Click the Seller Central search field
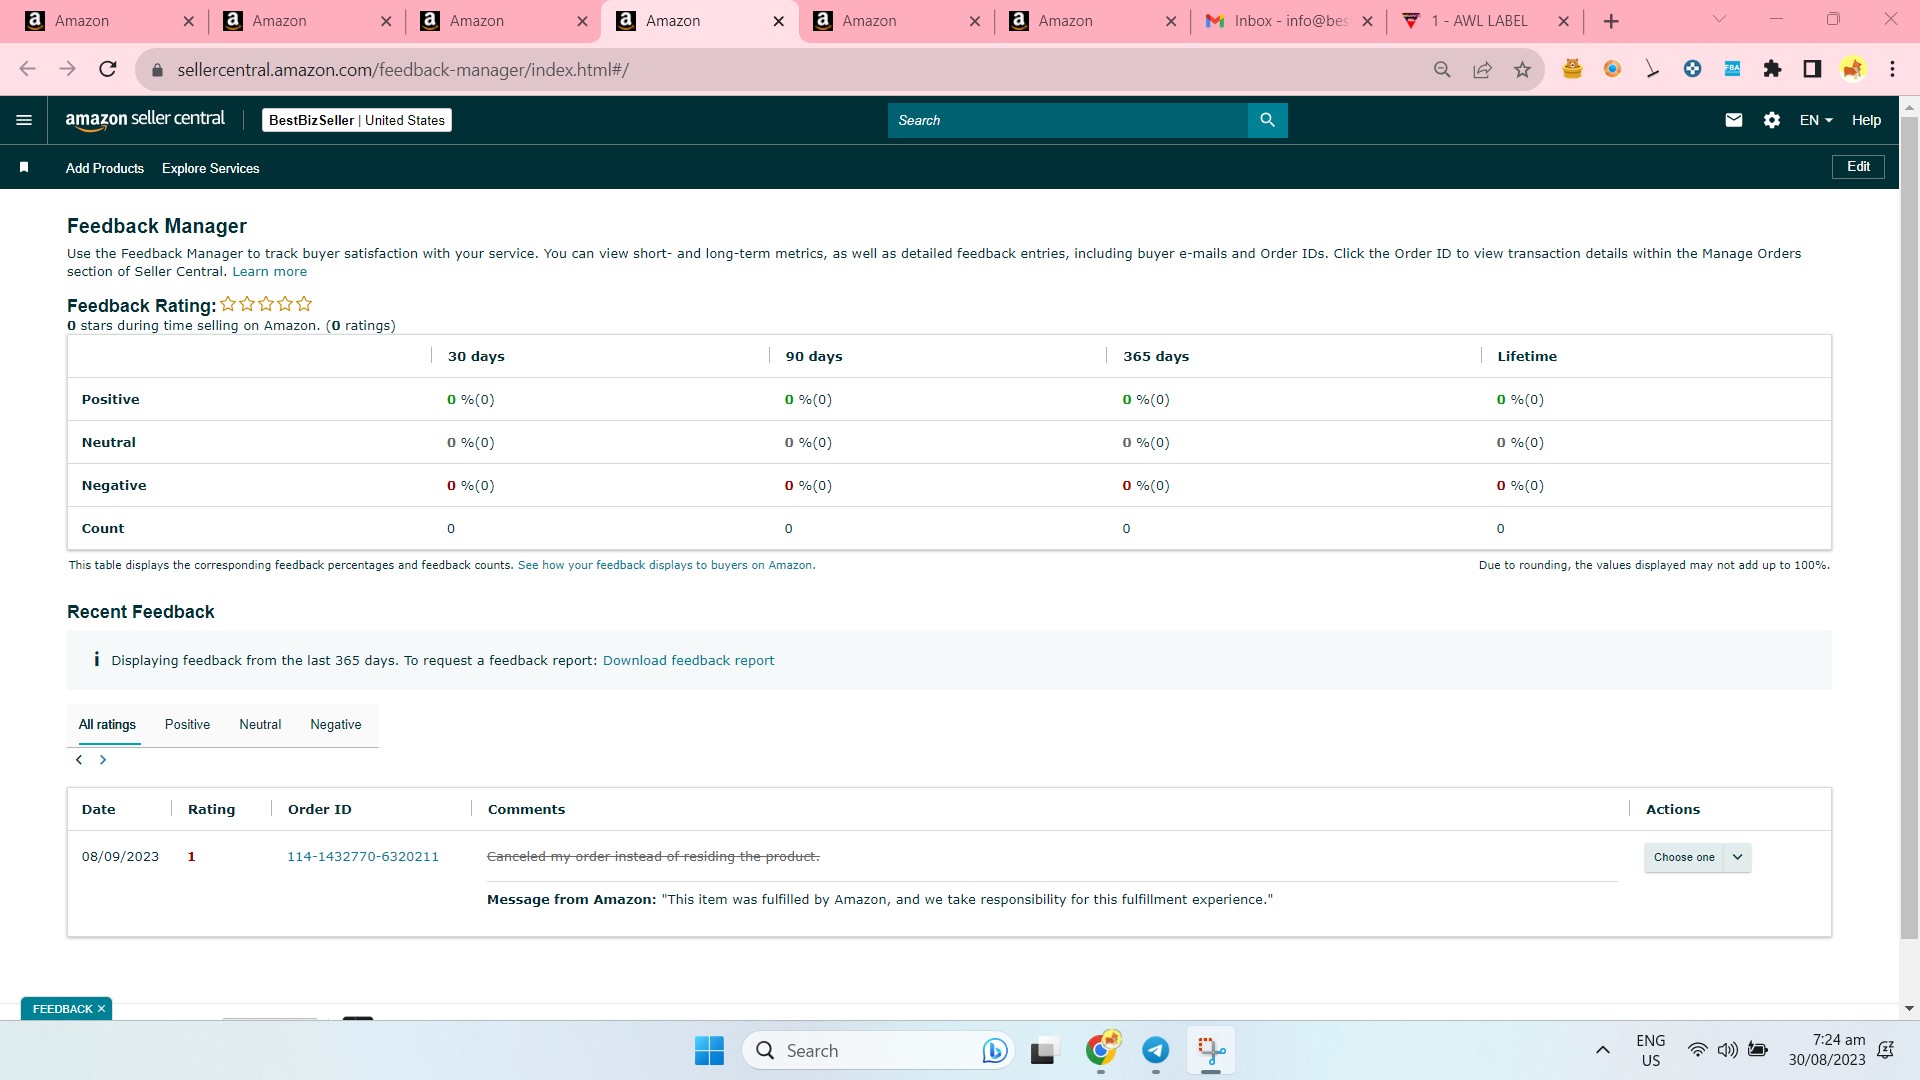Viewport: 1920px width, 1080px height. coord(1067,120)
